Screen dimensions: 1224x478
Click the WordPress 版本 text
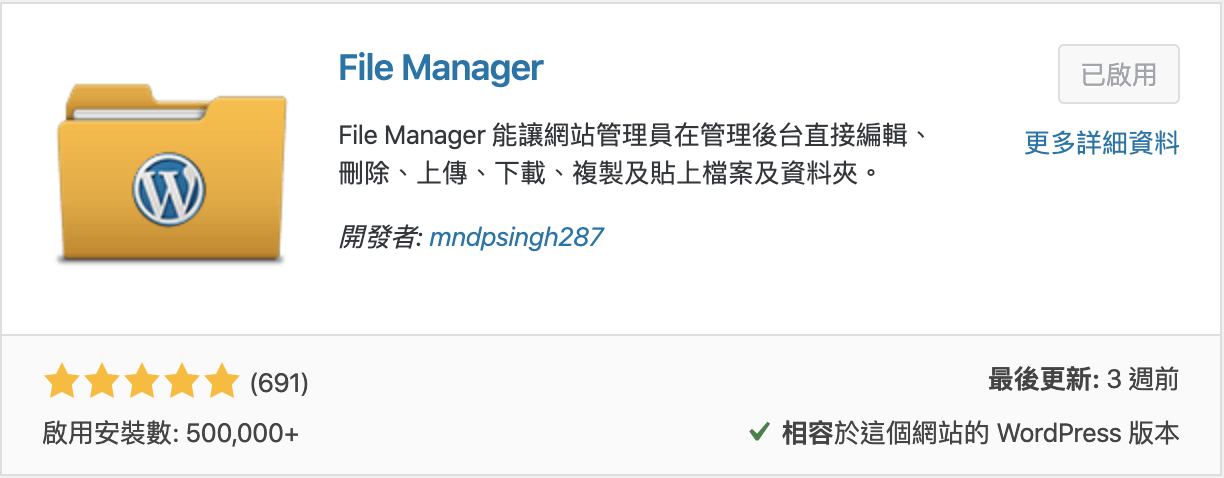pos(1088,433)
